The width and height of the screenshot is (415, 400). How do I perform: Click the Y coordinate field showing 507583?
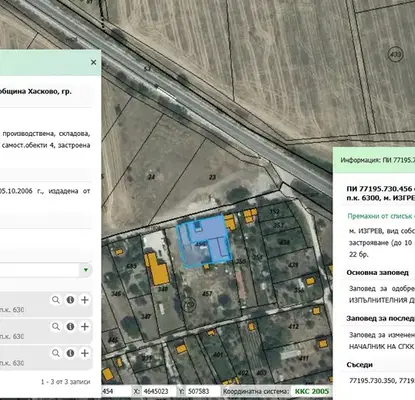pos(202,391)
